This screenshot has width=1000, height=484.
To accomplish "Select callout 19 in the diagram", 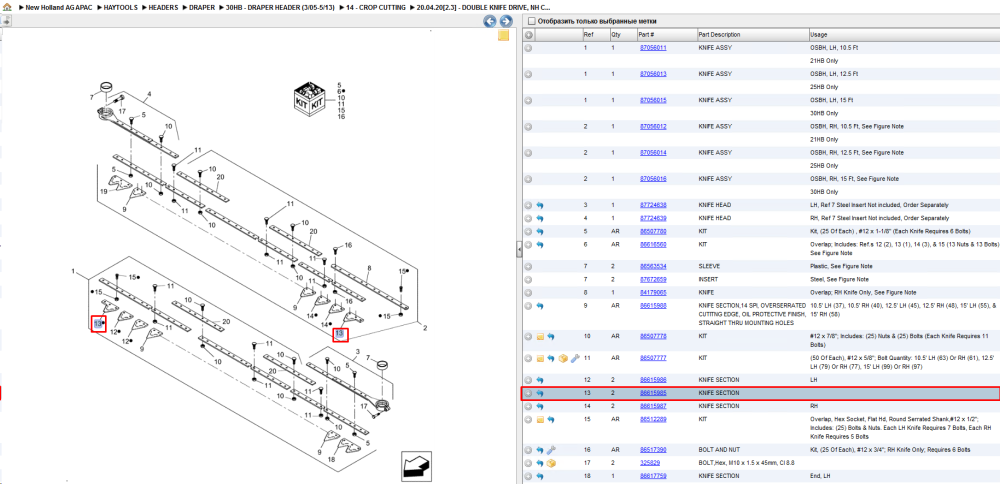I will tap(103, 192).
